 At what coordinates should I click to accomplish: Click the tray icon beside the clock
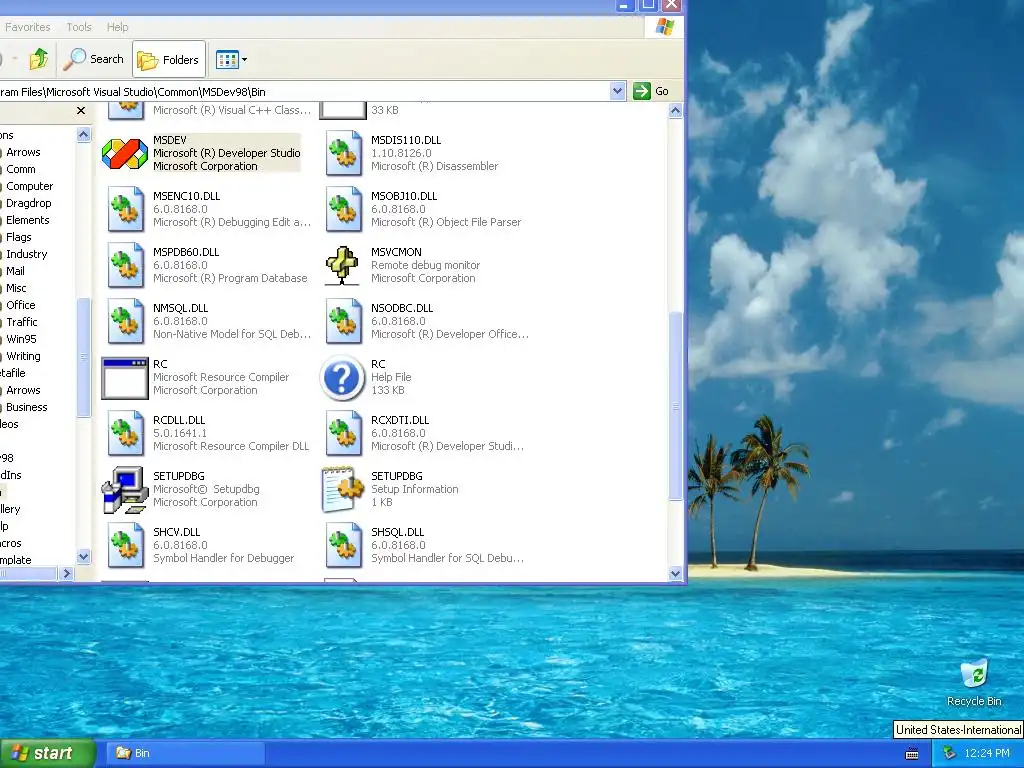click(949, 753)
